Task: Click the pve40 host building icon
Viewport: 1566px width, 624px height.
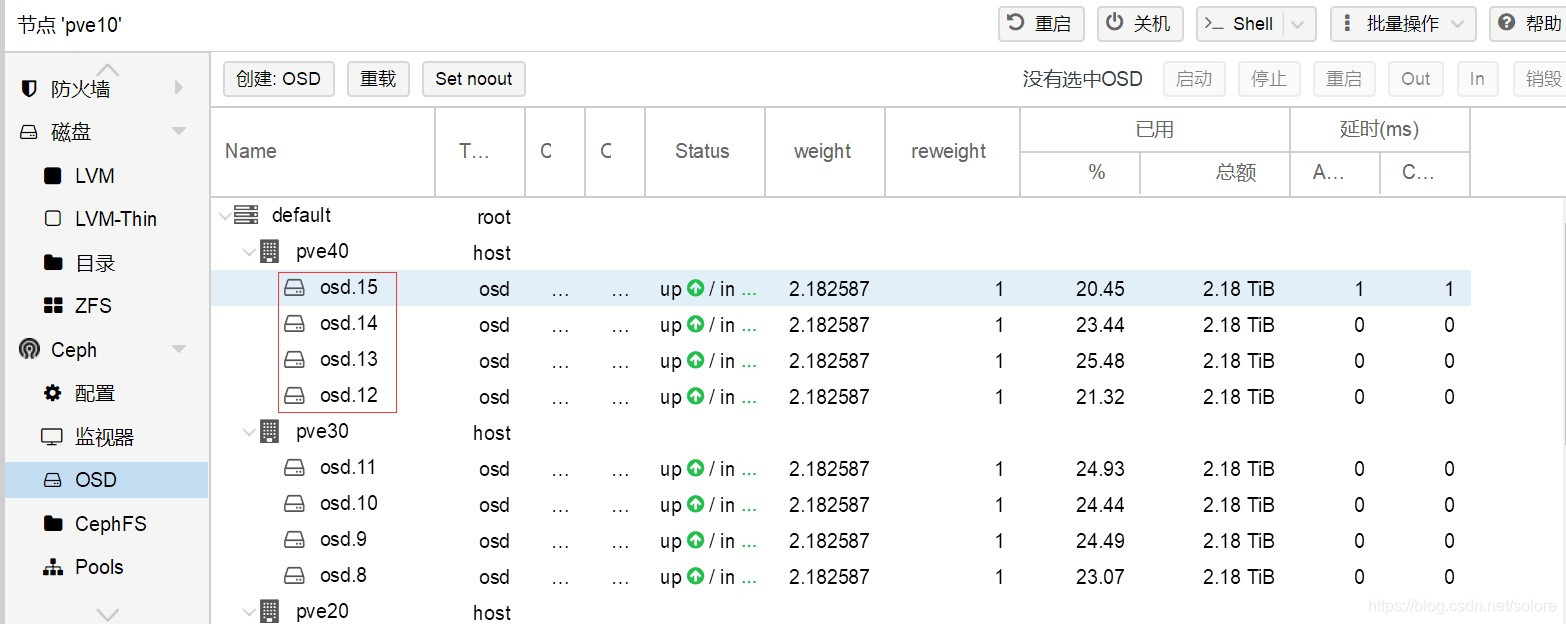Action: point(270,251)
